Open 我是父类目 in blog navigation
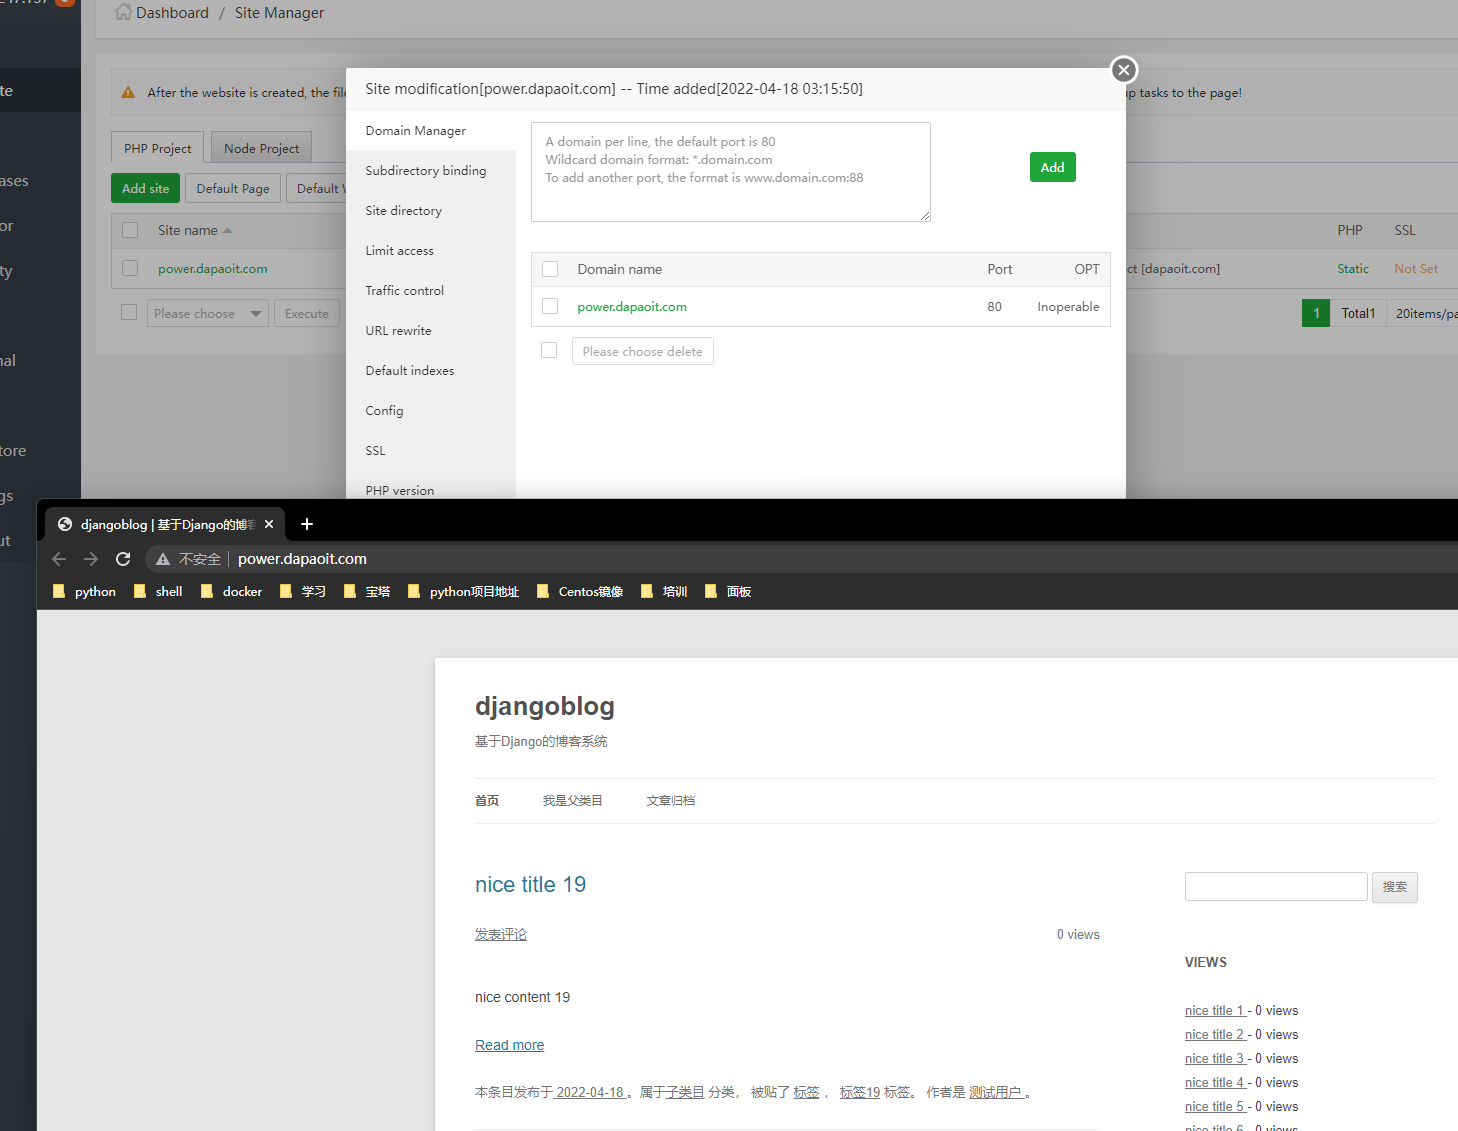 (573, 801)
